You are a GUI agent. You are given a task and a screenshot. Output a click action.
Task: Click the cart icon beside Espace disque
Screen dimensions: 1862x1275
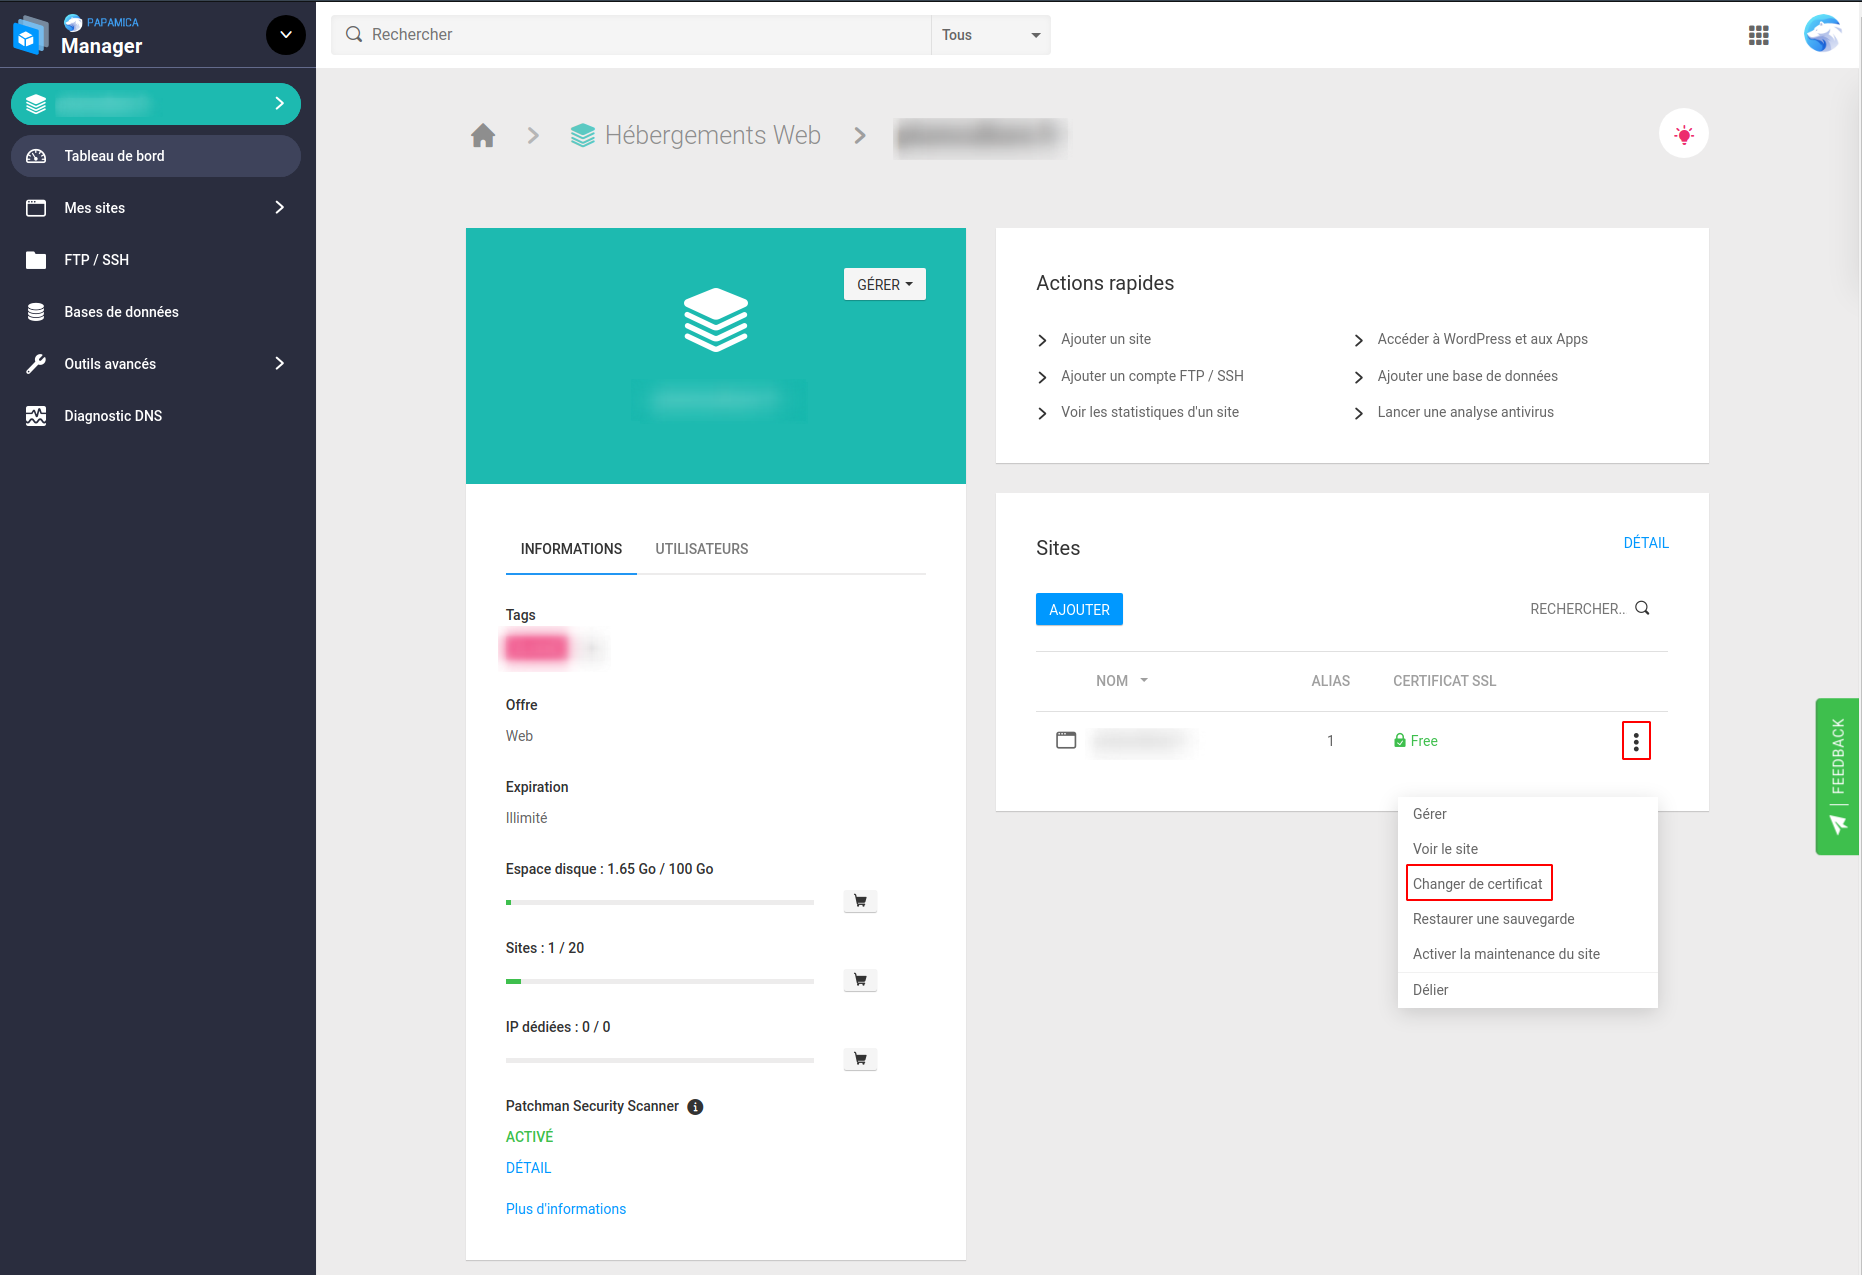pyautogui.click(x=860, y=901)
